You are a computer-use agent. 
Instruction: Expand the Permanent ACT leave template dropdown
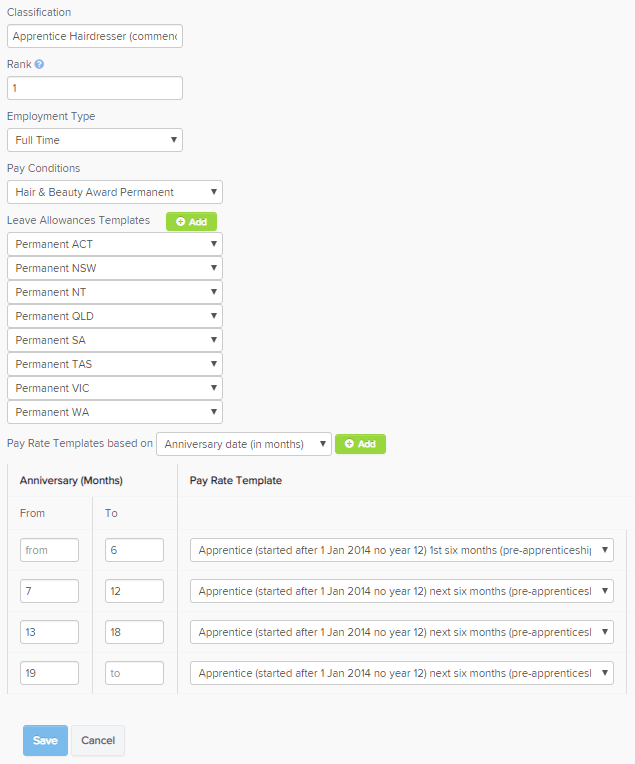point(115,244)
